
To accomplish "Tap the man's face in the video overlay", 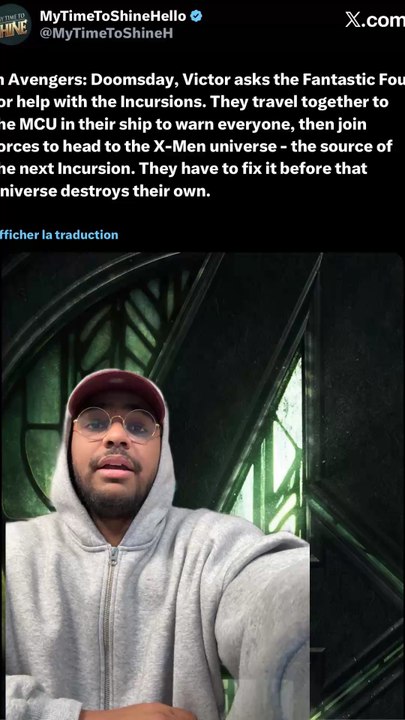I will pyautogui.click(x=116, y=450).
